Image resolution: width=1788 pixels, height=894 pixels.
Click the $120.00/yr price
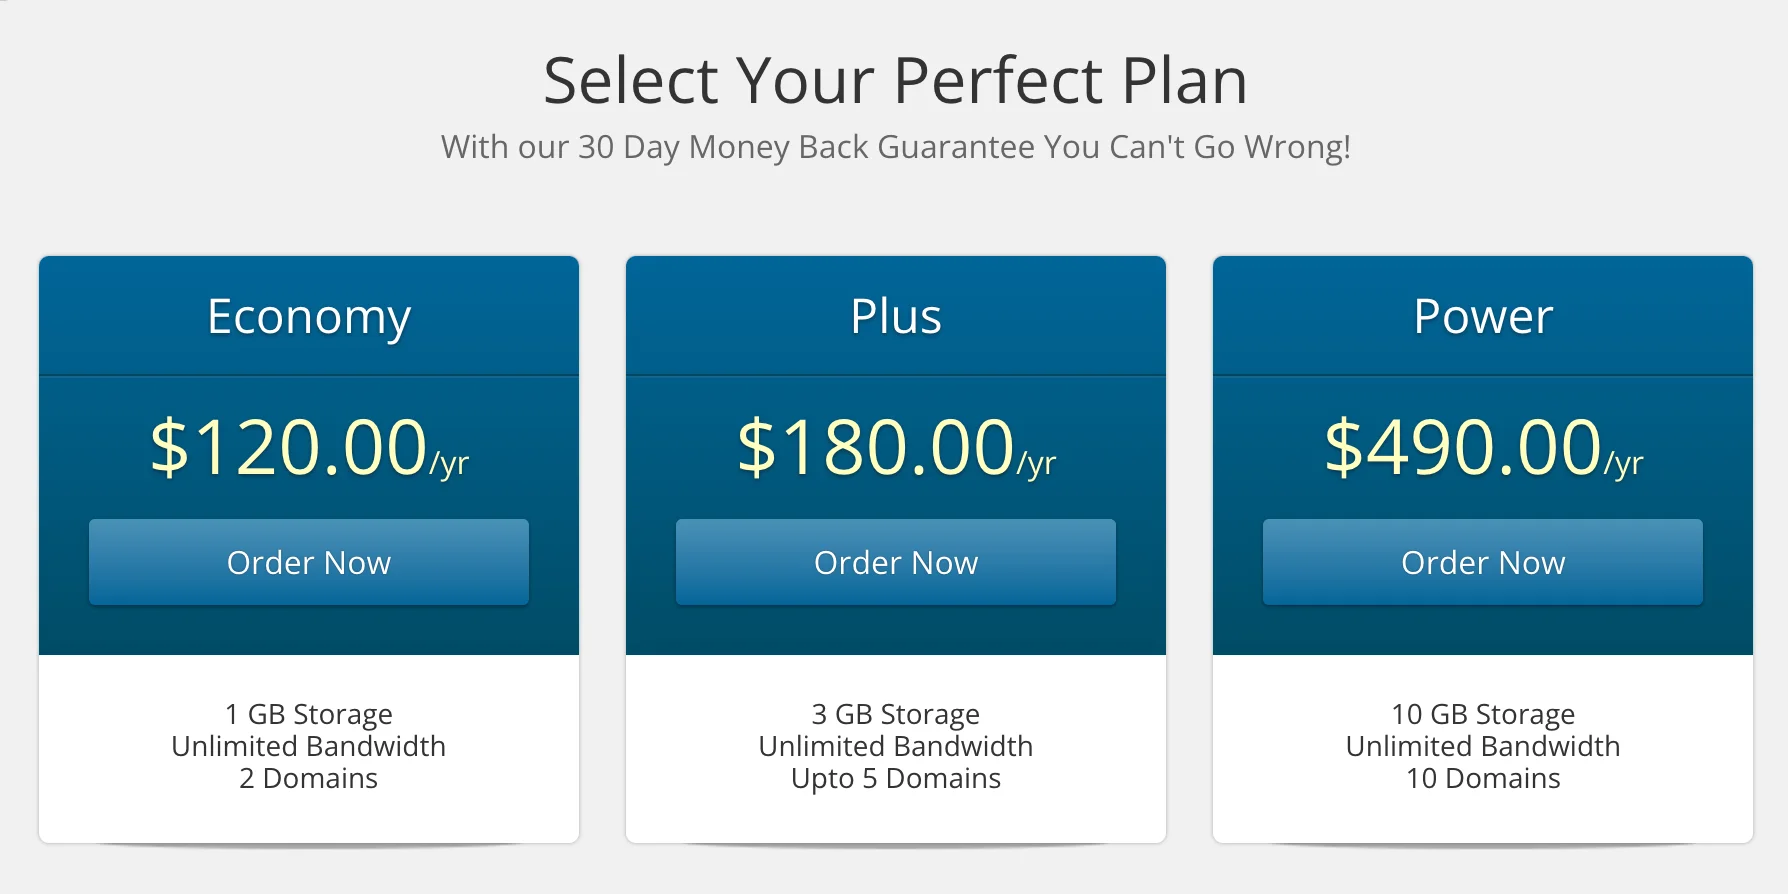coord(309,447)
